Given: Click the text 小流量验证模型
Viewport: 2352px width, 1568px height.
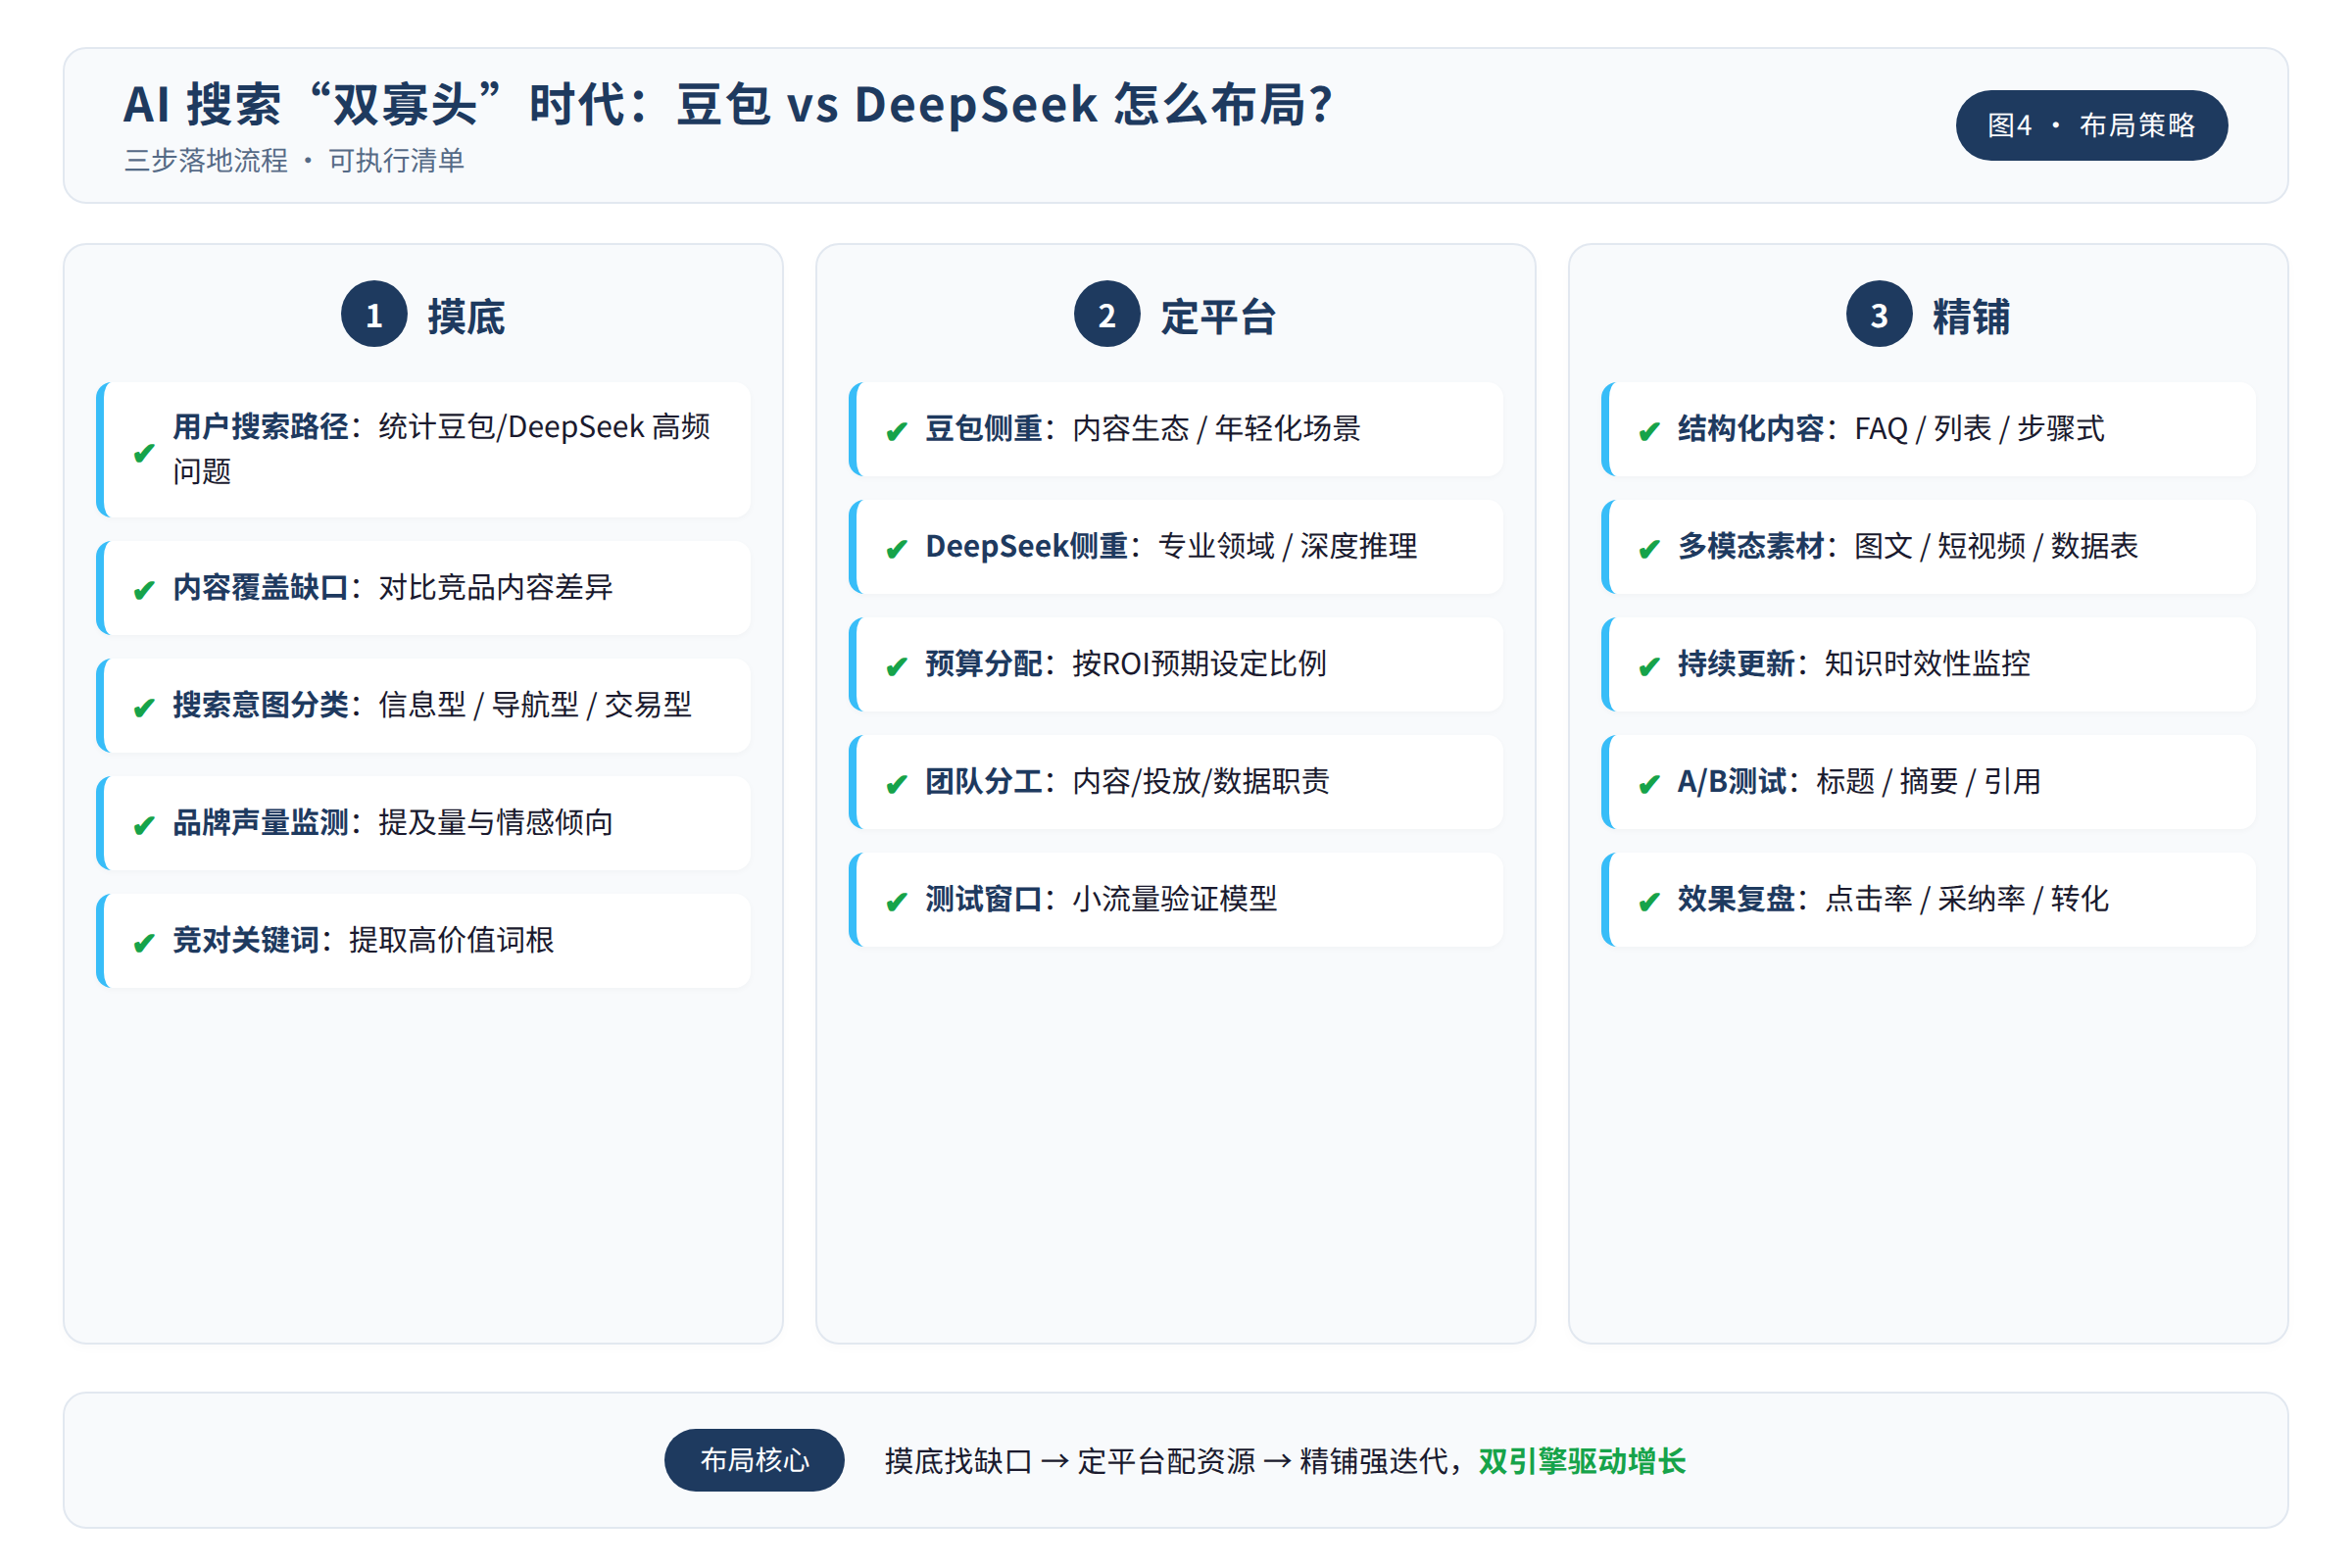Looking at the screenshot, I should (1175, 898).
